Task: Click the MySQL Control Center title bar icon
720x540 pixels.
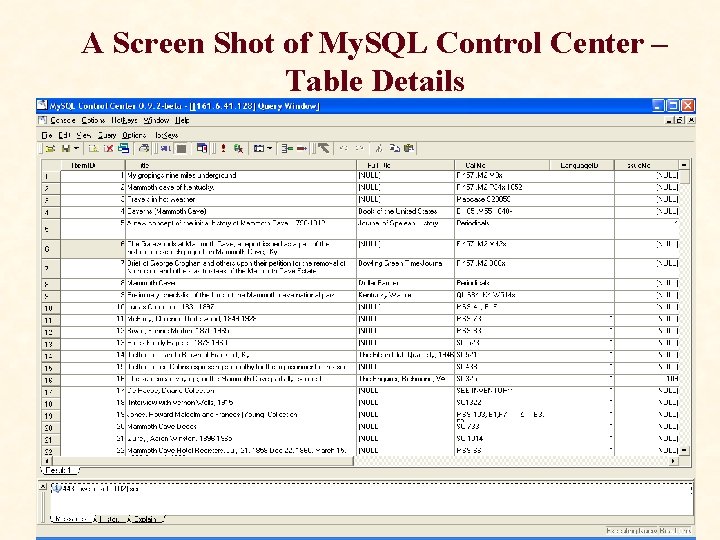Action: pyautogui.click(x=42, y=106)
